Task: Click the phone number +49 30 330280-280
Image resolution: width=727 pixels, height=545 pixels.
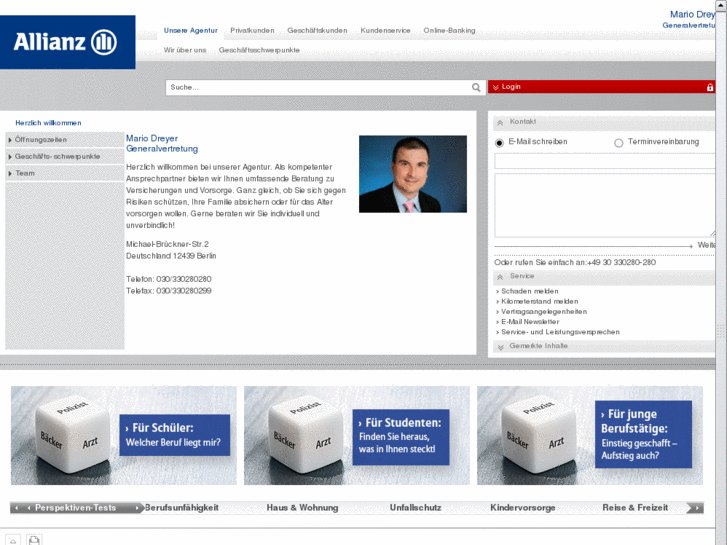Action: pyautogui.click(x=621, y=263)
